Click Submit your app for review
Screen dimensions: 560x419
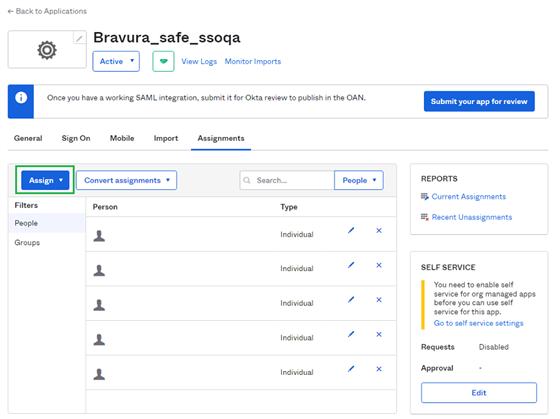coord(479,101)
